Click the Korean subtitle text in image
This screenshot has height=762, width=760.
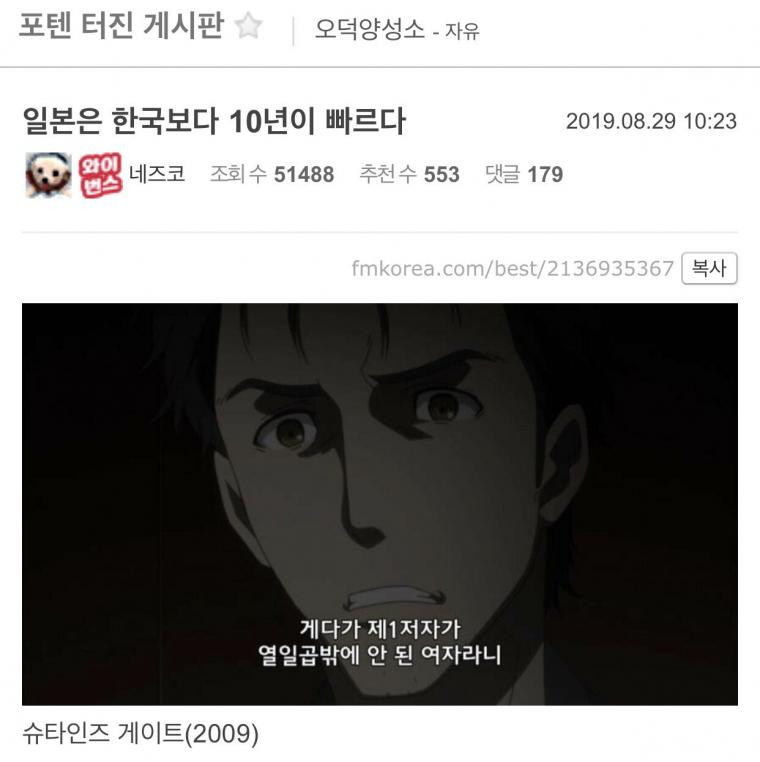(380, 642)
